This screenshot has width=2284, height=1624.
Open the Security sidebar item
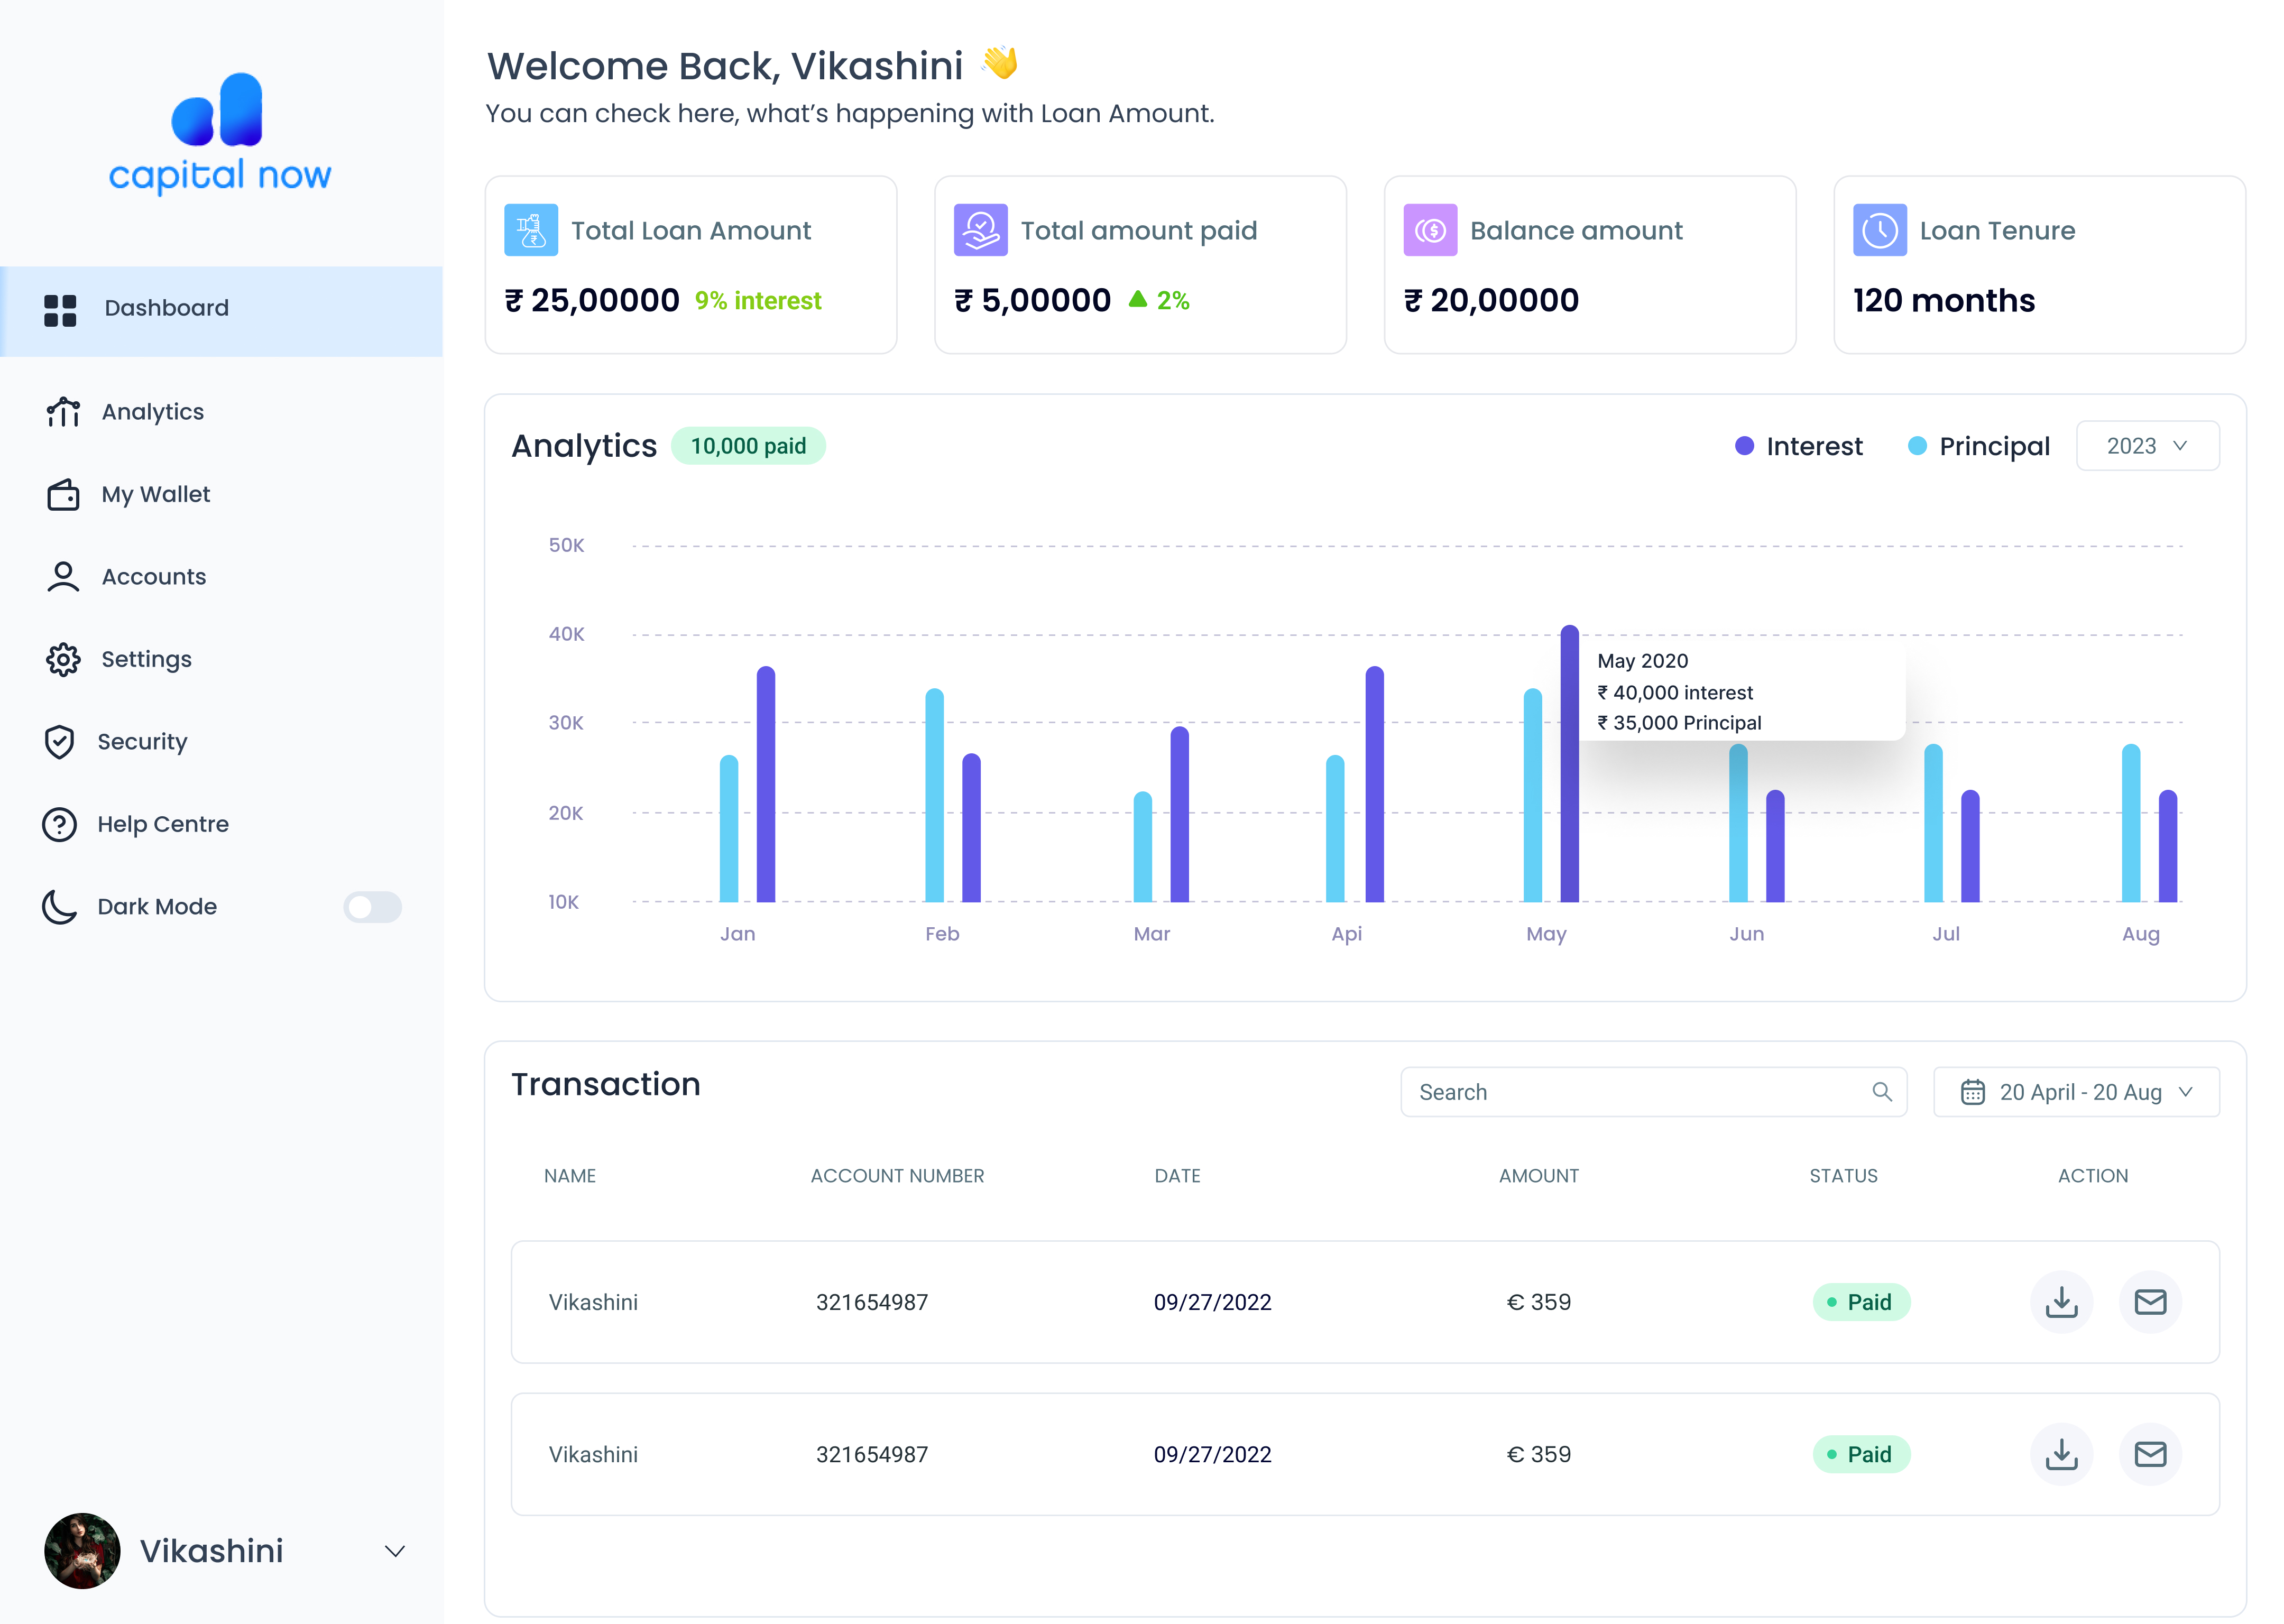pyautogui.click(x=142, y=742)
